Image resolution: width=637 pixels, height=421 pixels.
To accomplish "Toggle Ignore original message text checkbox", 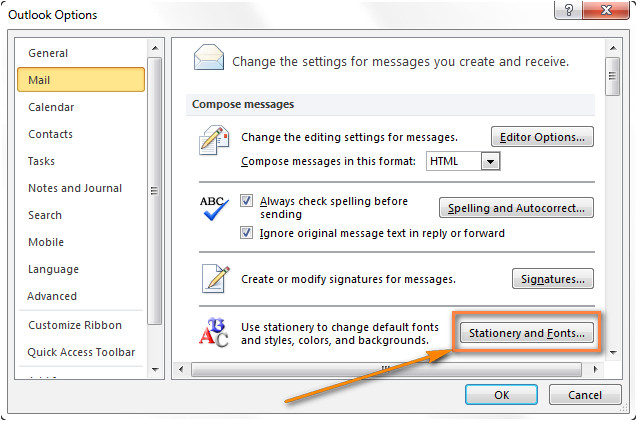I will (x=247, y=233).
